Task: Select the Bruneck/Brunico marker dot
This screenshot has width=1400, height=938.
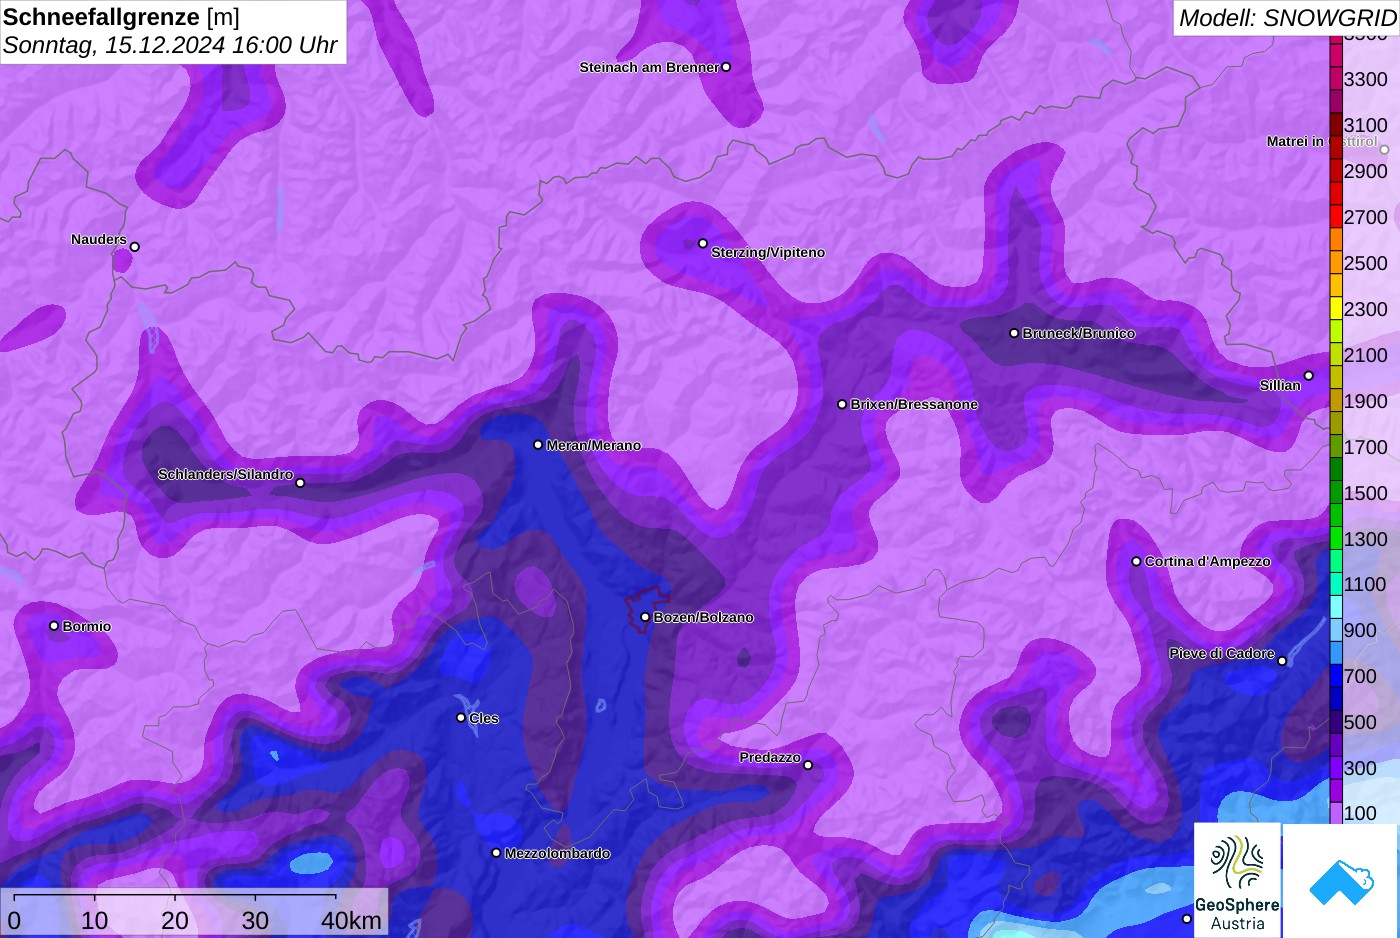Action: click(1014, 333)
